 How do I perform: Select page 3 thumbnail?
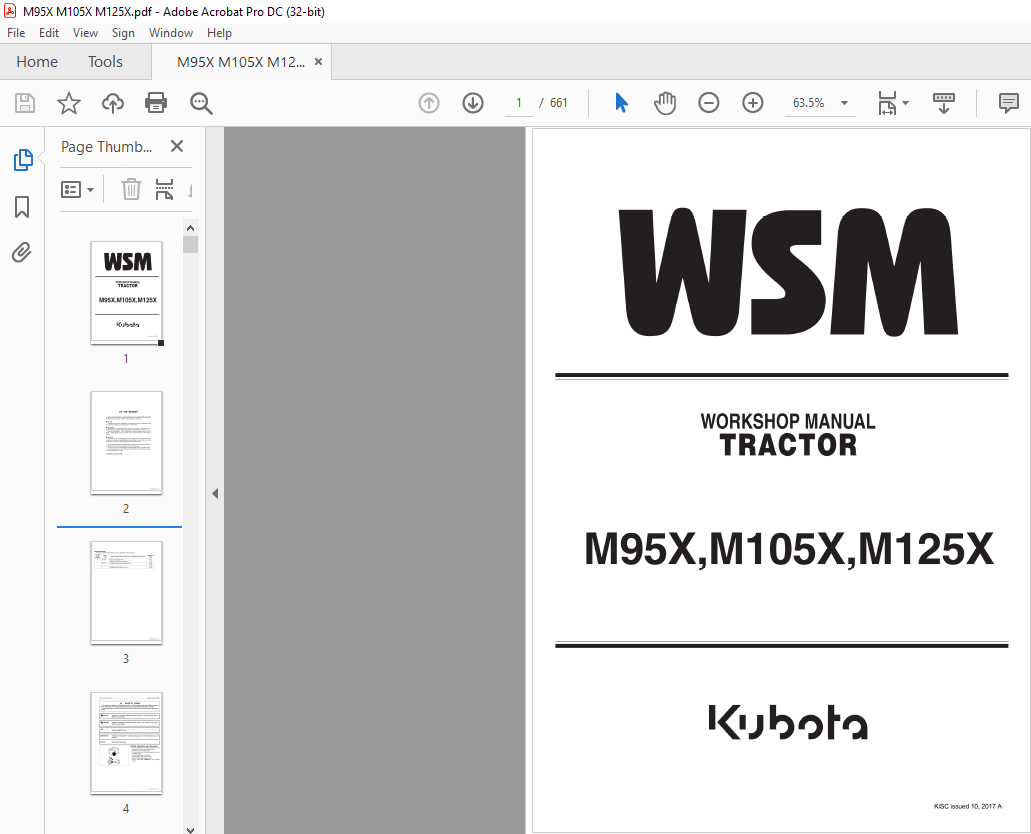coord(126,592)
